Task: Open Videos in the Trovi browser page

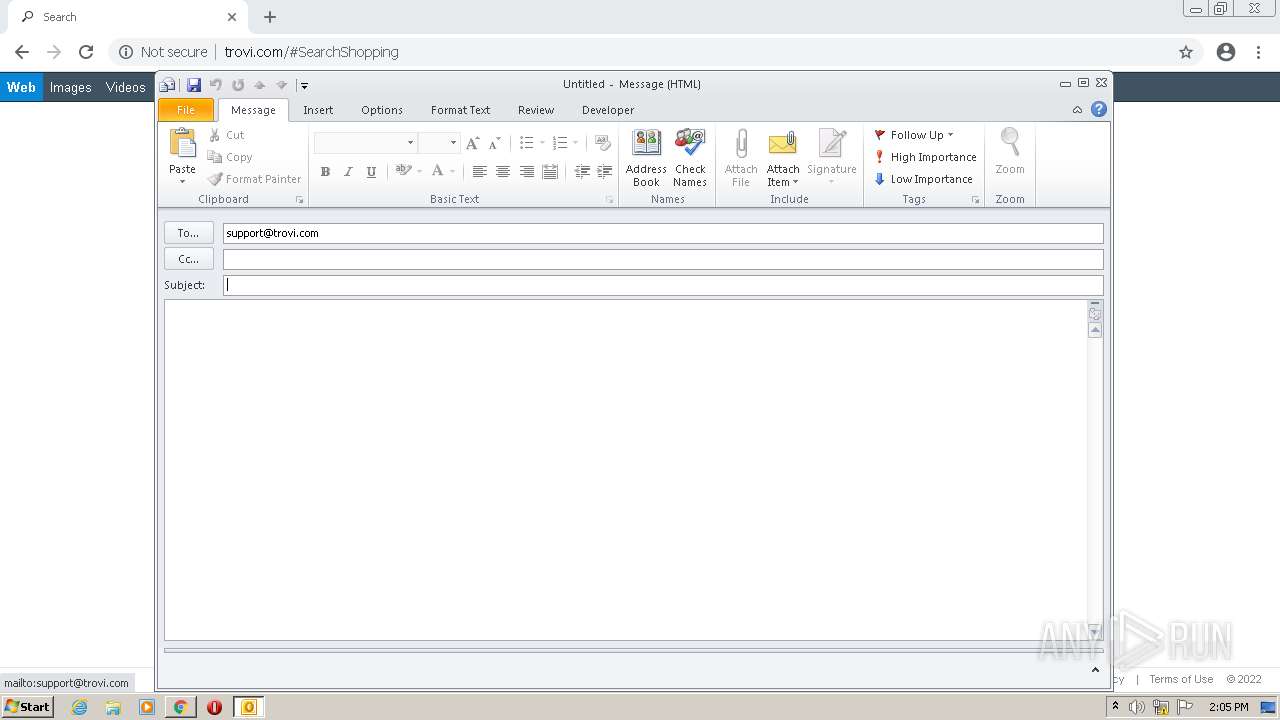Action: pyautogui.click(x=126, y=87)
